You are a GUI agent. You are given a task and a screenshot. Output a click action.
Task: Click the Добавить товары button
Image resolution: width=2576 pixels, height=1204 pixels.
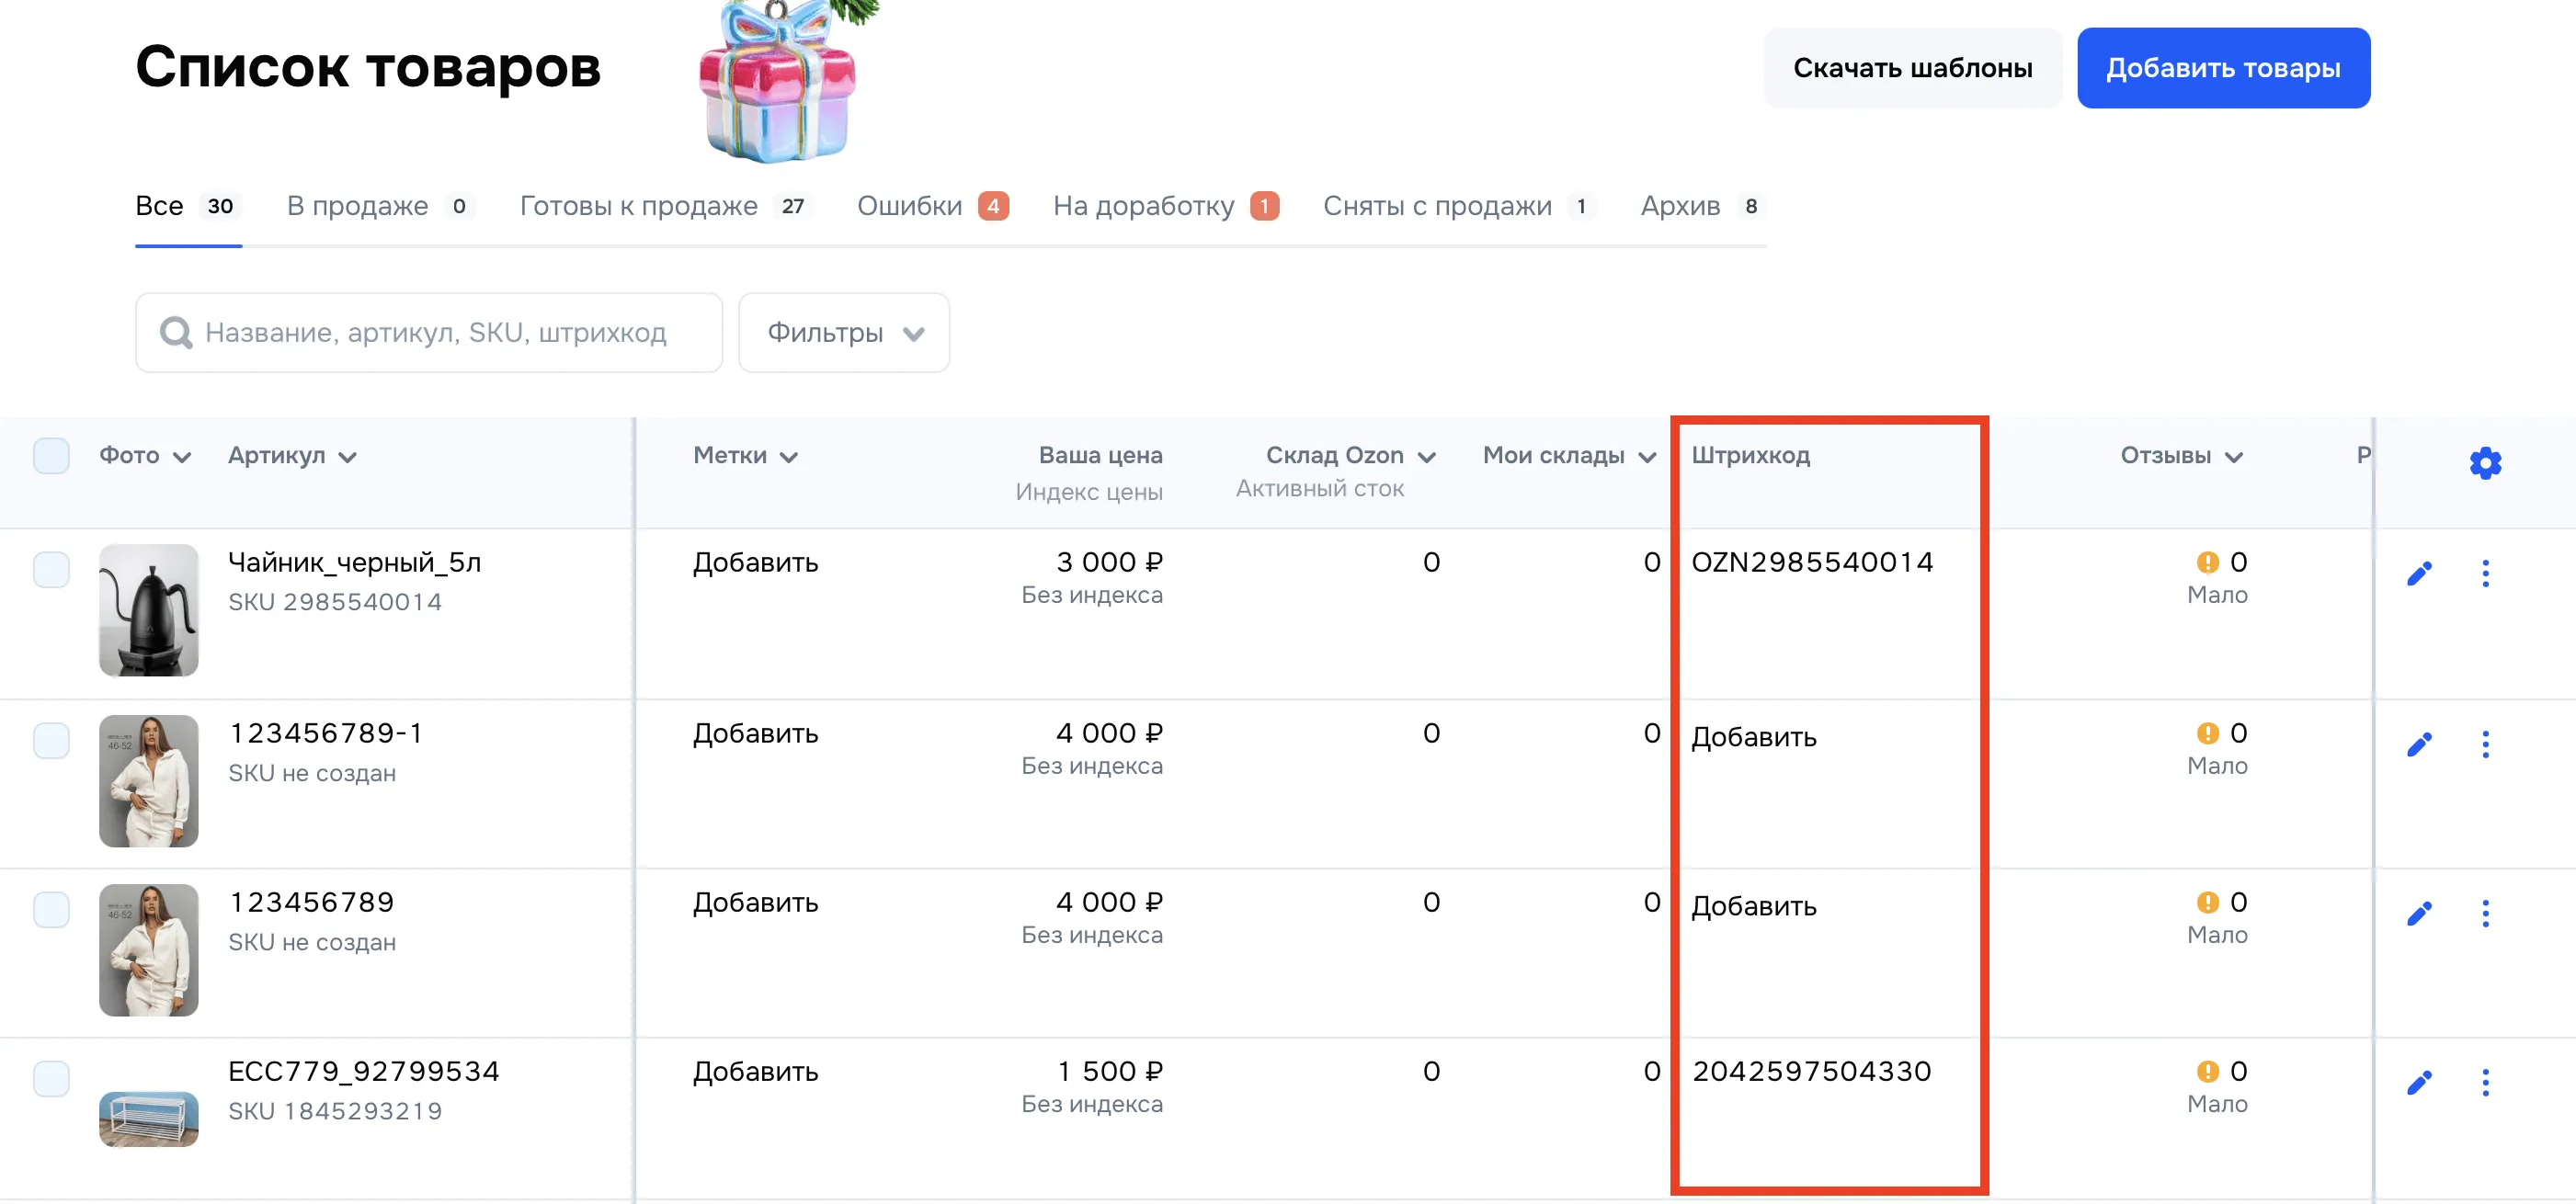pos(2222,67)
